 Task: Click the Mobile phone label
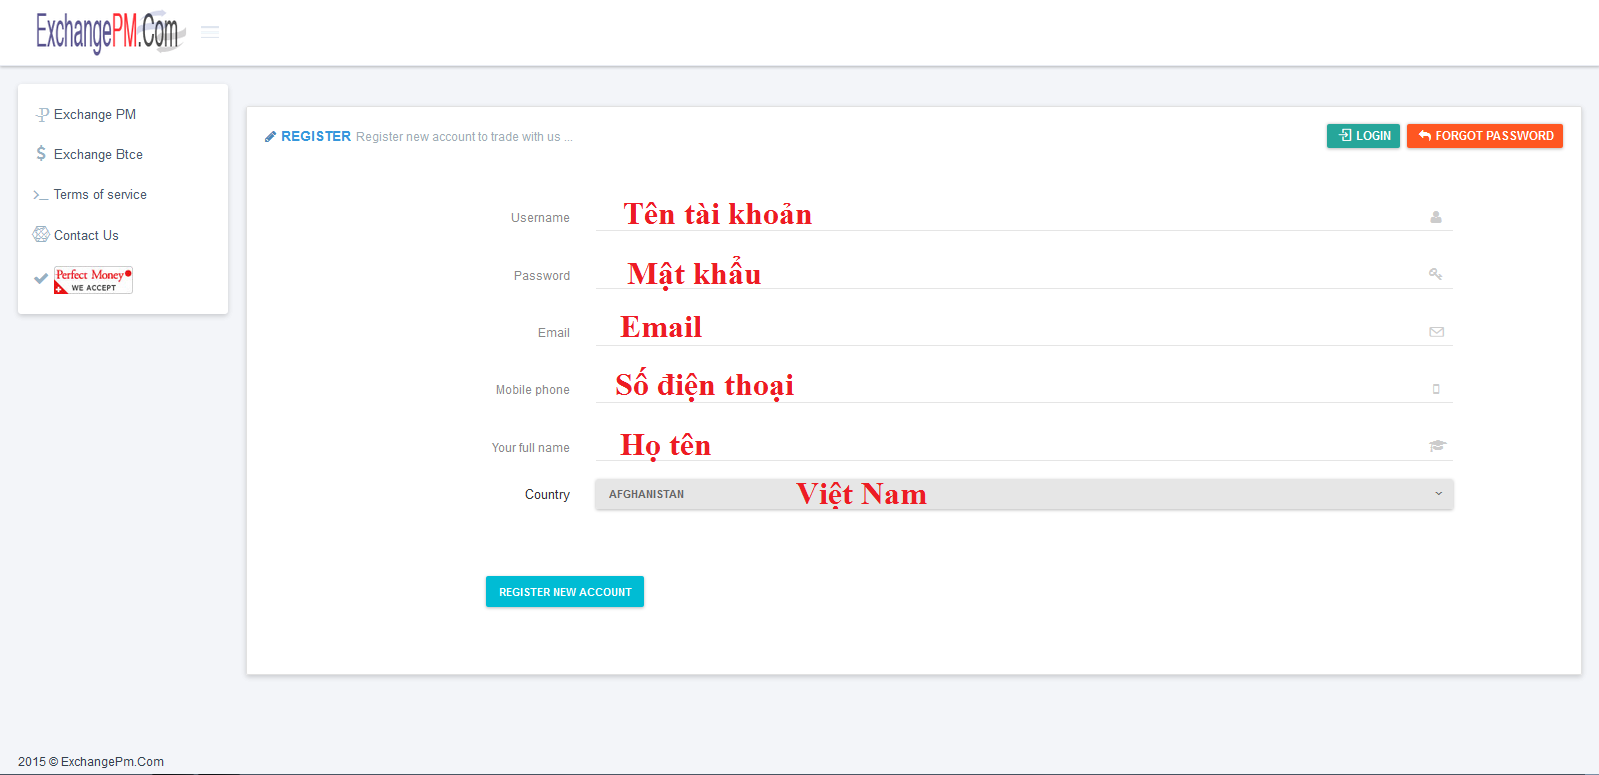pyautogui.click(x=533, y=390)
